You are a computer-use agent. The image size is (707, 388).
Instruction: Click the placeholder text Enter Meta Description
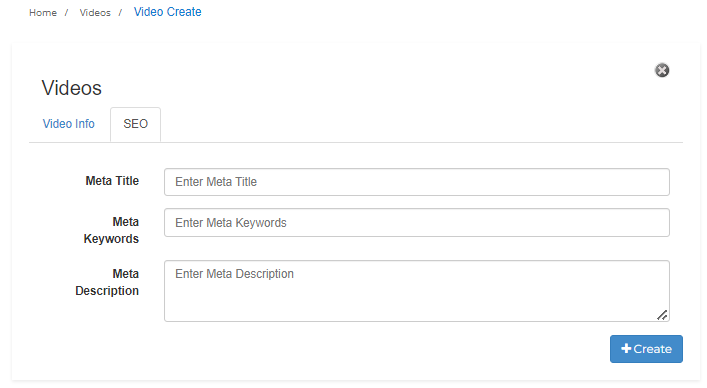pyautogui.click(x=234, y=274)
